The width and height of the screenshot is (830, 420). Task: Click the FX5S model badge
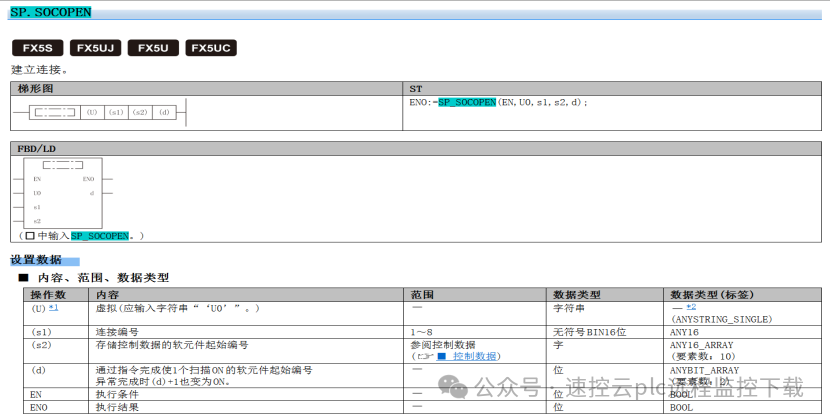tap(38, 48)
